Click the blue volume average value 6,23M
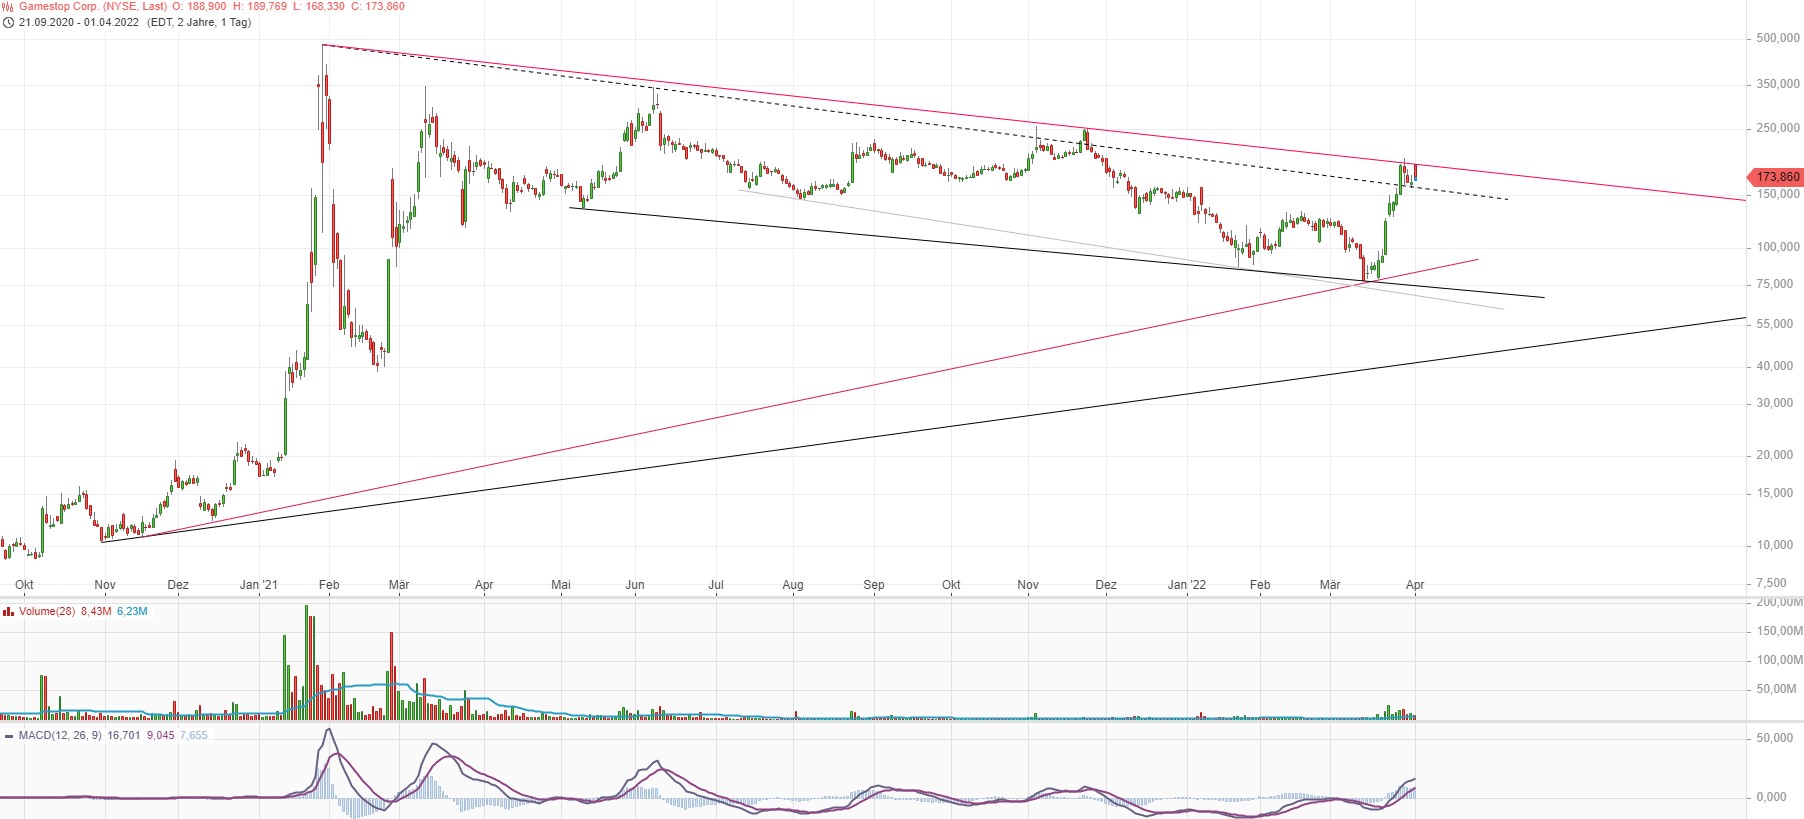The height and width of the screenshot is (819, 1804). coord(132,611)
